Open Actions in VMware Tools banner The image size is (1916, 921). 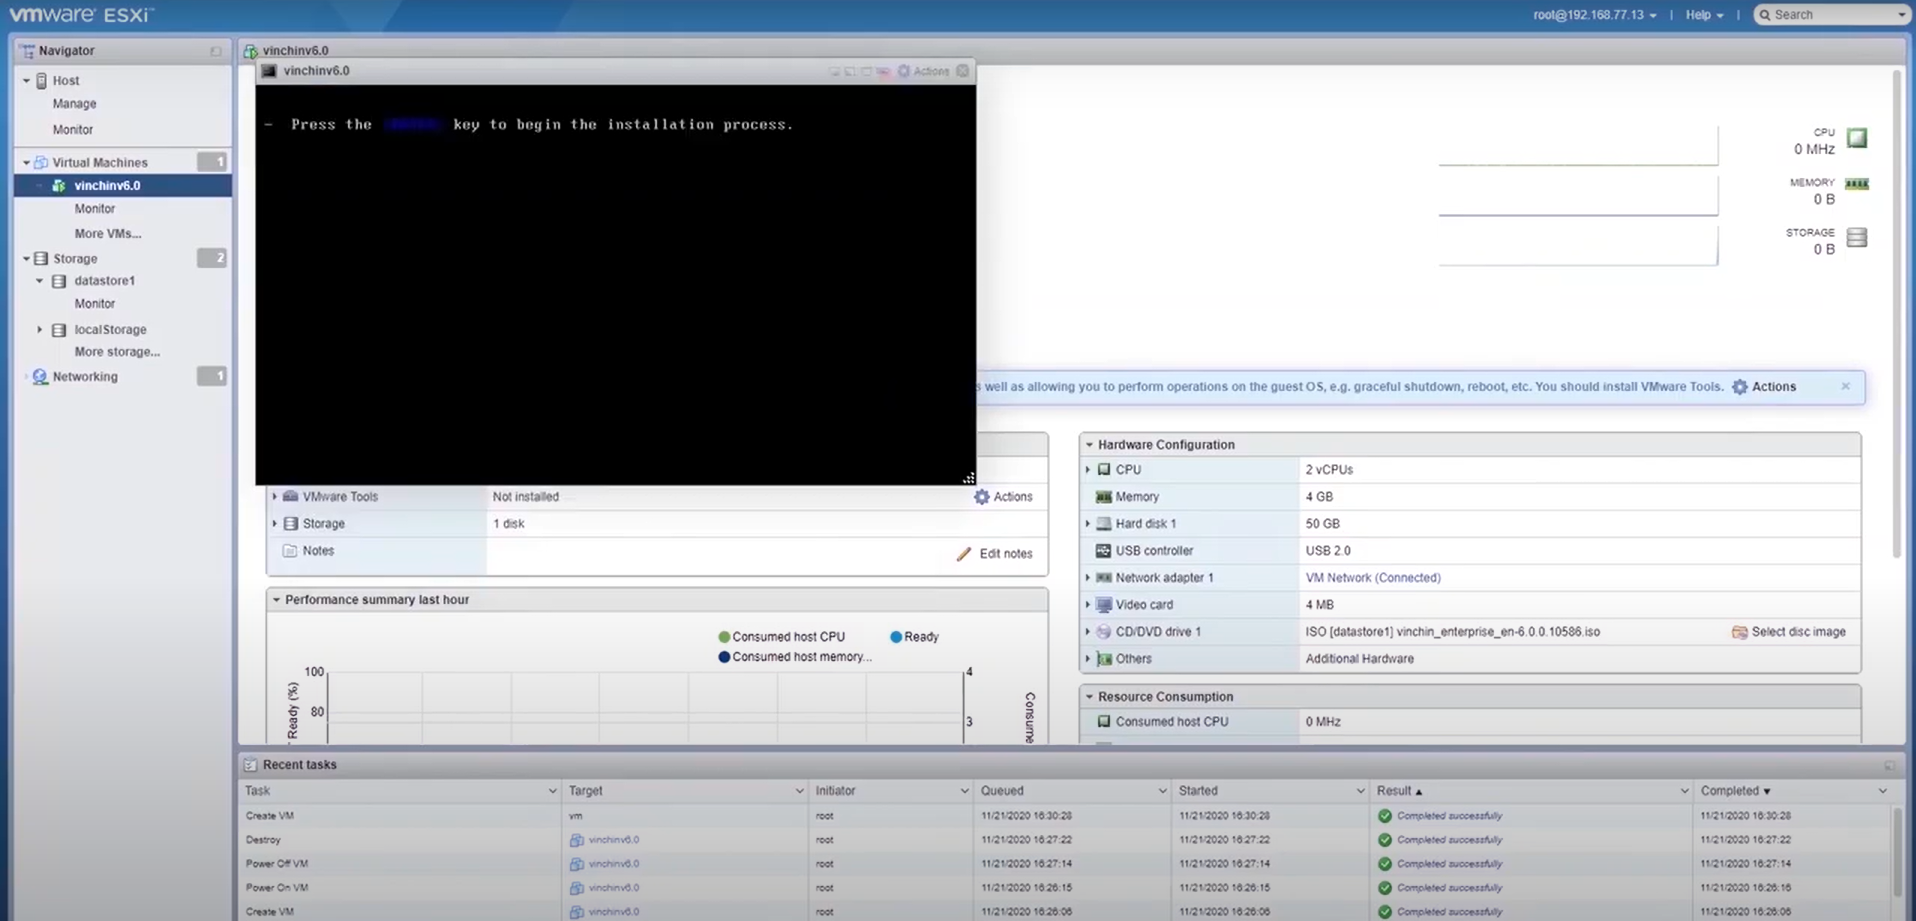1764,387
